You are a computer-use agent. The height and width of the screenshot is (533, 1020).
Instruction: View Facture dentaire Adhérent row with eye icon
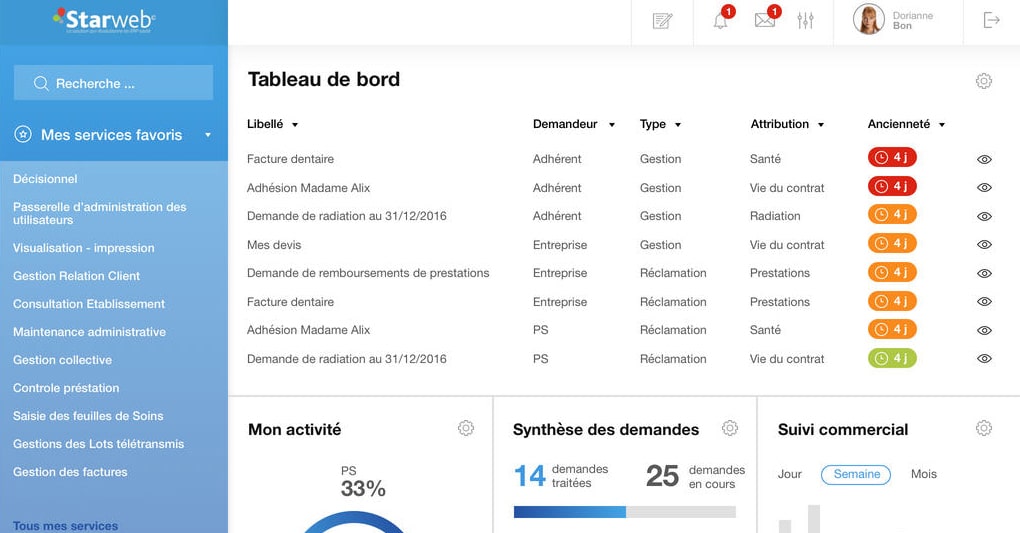coord(984,159)
